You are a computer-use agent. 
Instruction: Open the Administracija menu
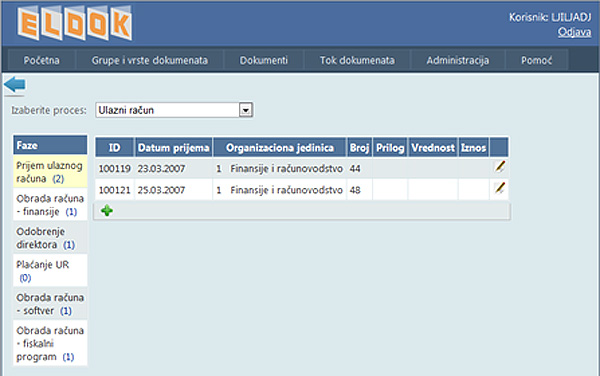458,60
